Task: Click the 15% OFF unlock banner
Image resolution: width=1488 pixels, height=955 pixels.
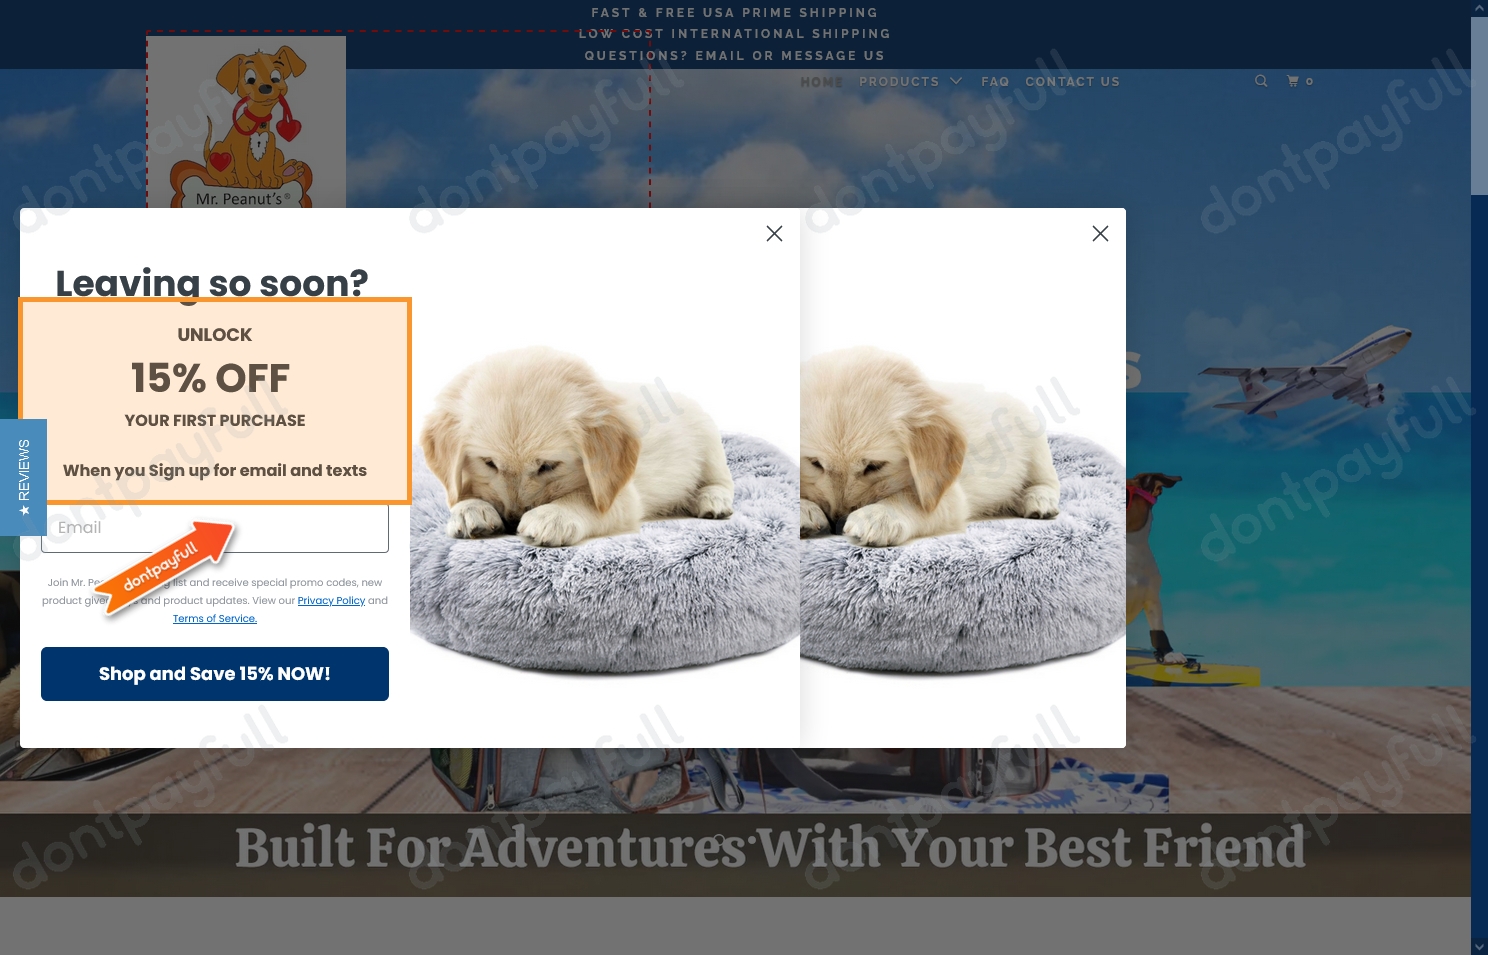Action: pyautogui.click(x=215, y=400)
